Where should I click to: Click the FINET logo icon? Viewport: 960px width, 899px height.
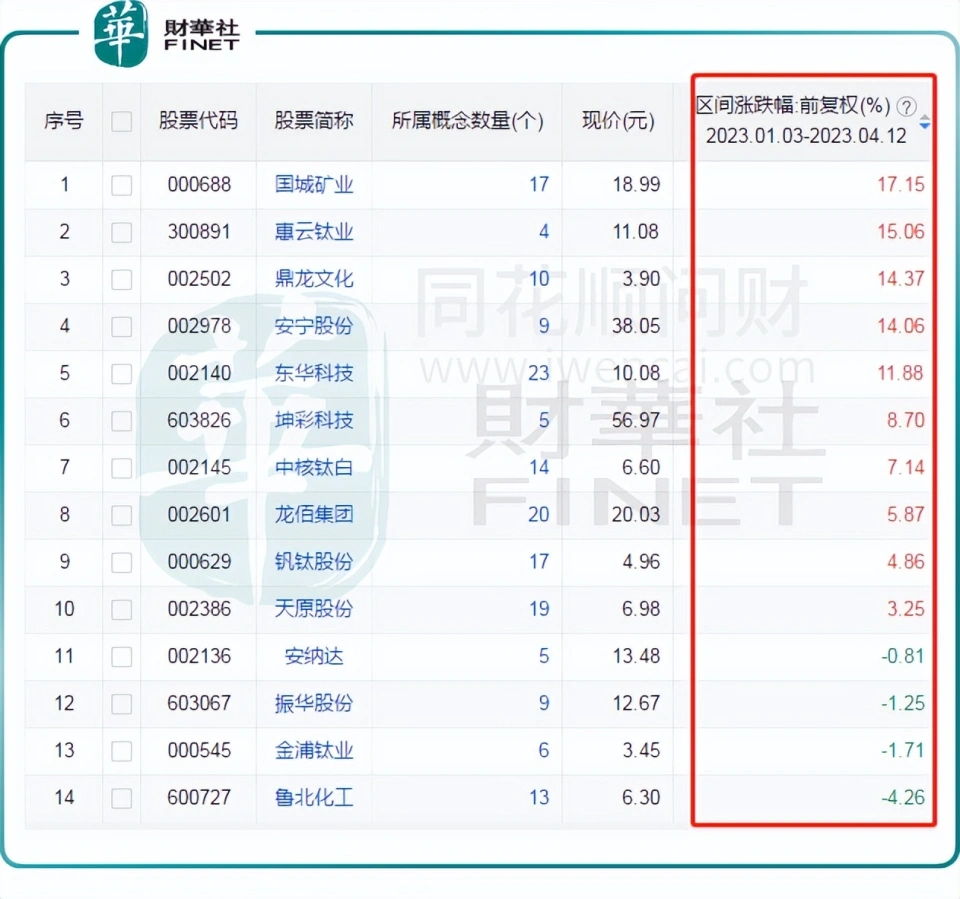pyautogui.click(x=121, y=33)
